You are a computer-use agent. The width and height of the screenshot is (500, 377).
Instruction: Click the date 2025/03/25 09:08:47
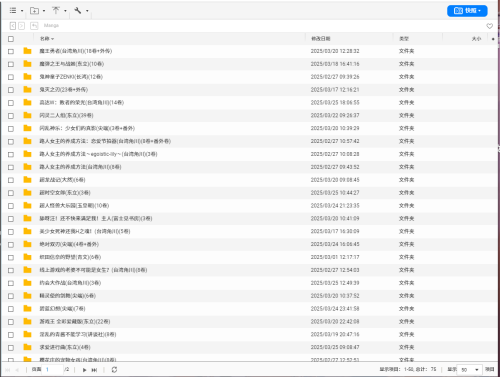pos(335,347)
